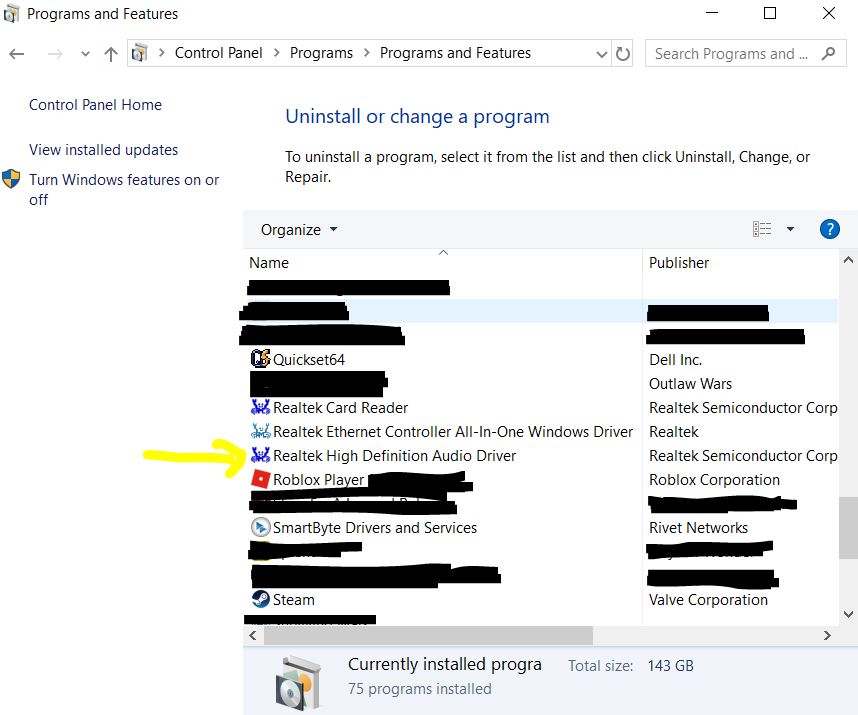The width and height of the screenshot is (858, 715).
Task: Click the 75 programs installed text
Action: click(x=420, y=689)
